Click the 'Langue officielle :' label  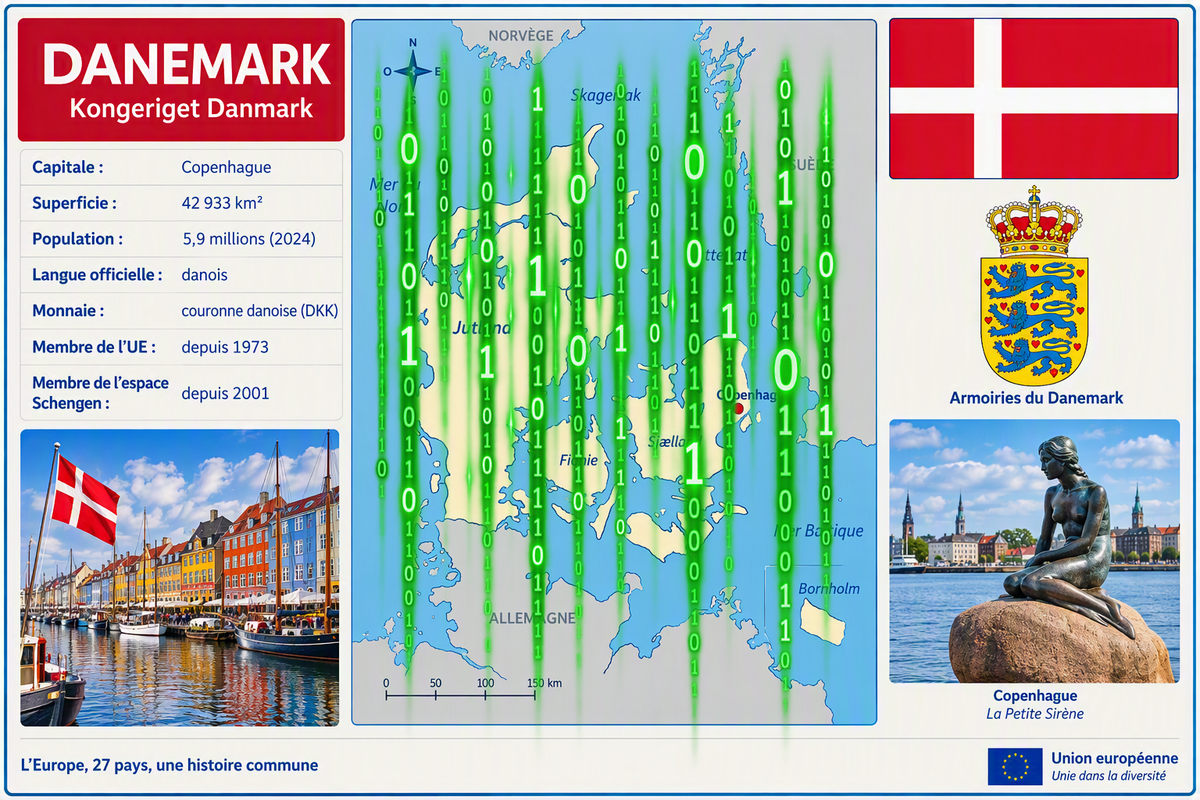(97, 275)
